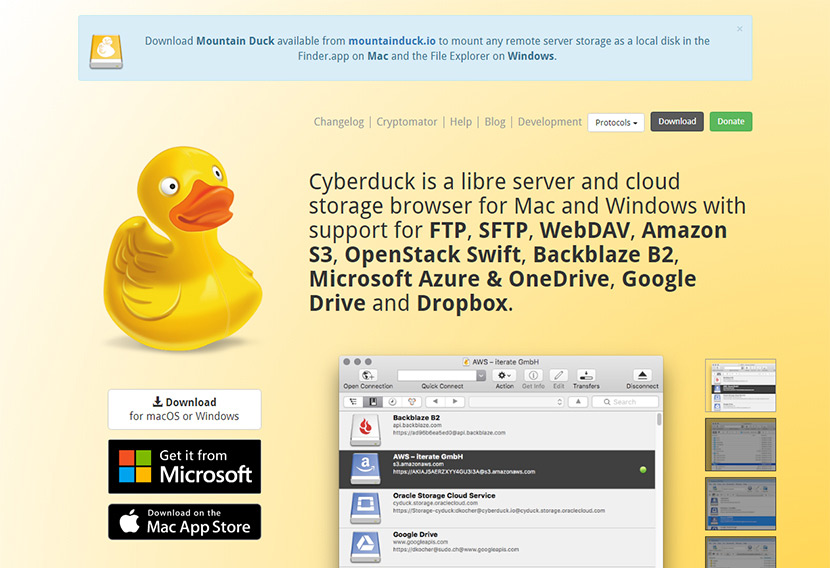
Task: Select the first screenshot thumbnail
Action: point(740,385)
